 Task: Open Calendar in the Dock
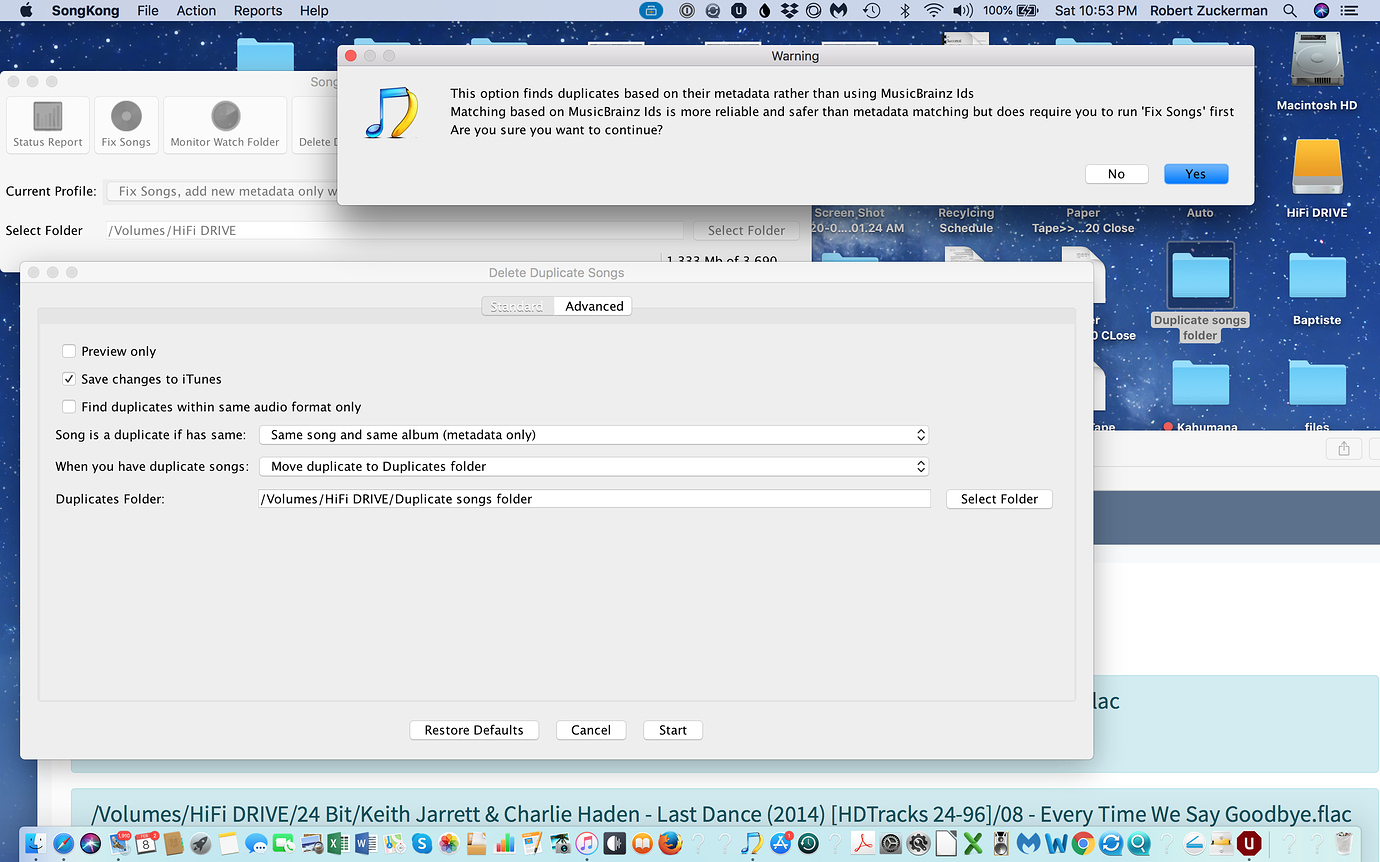[x=146, y=843]
